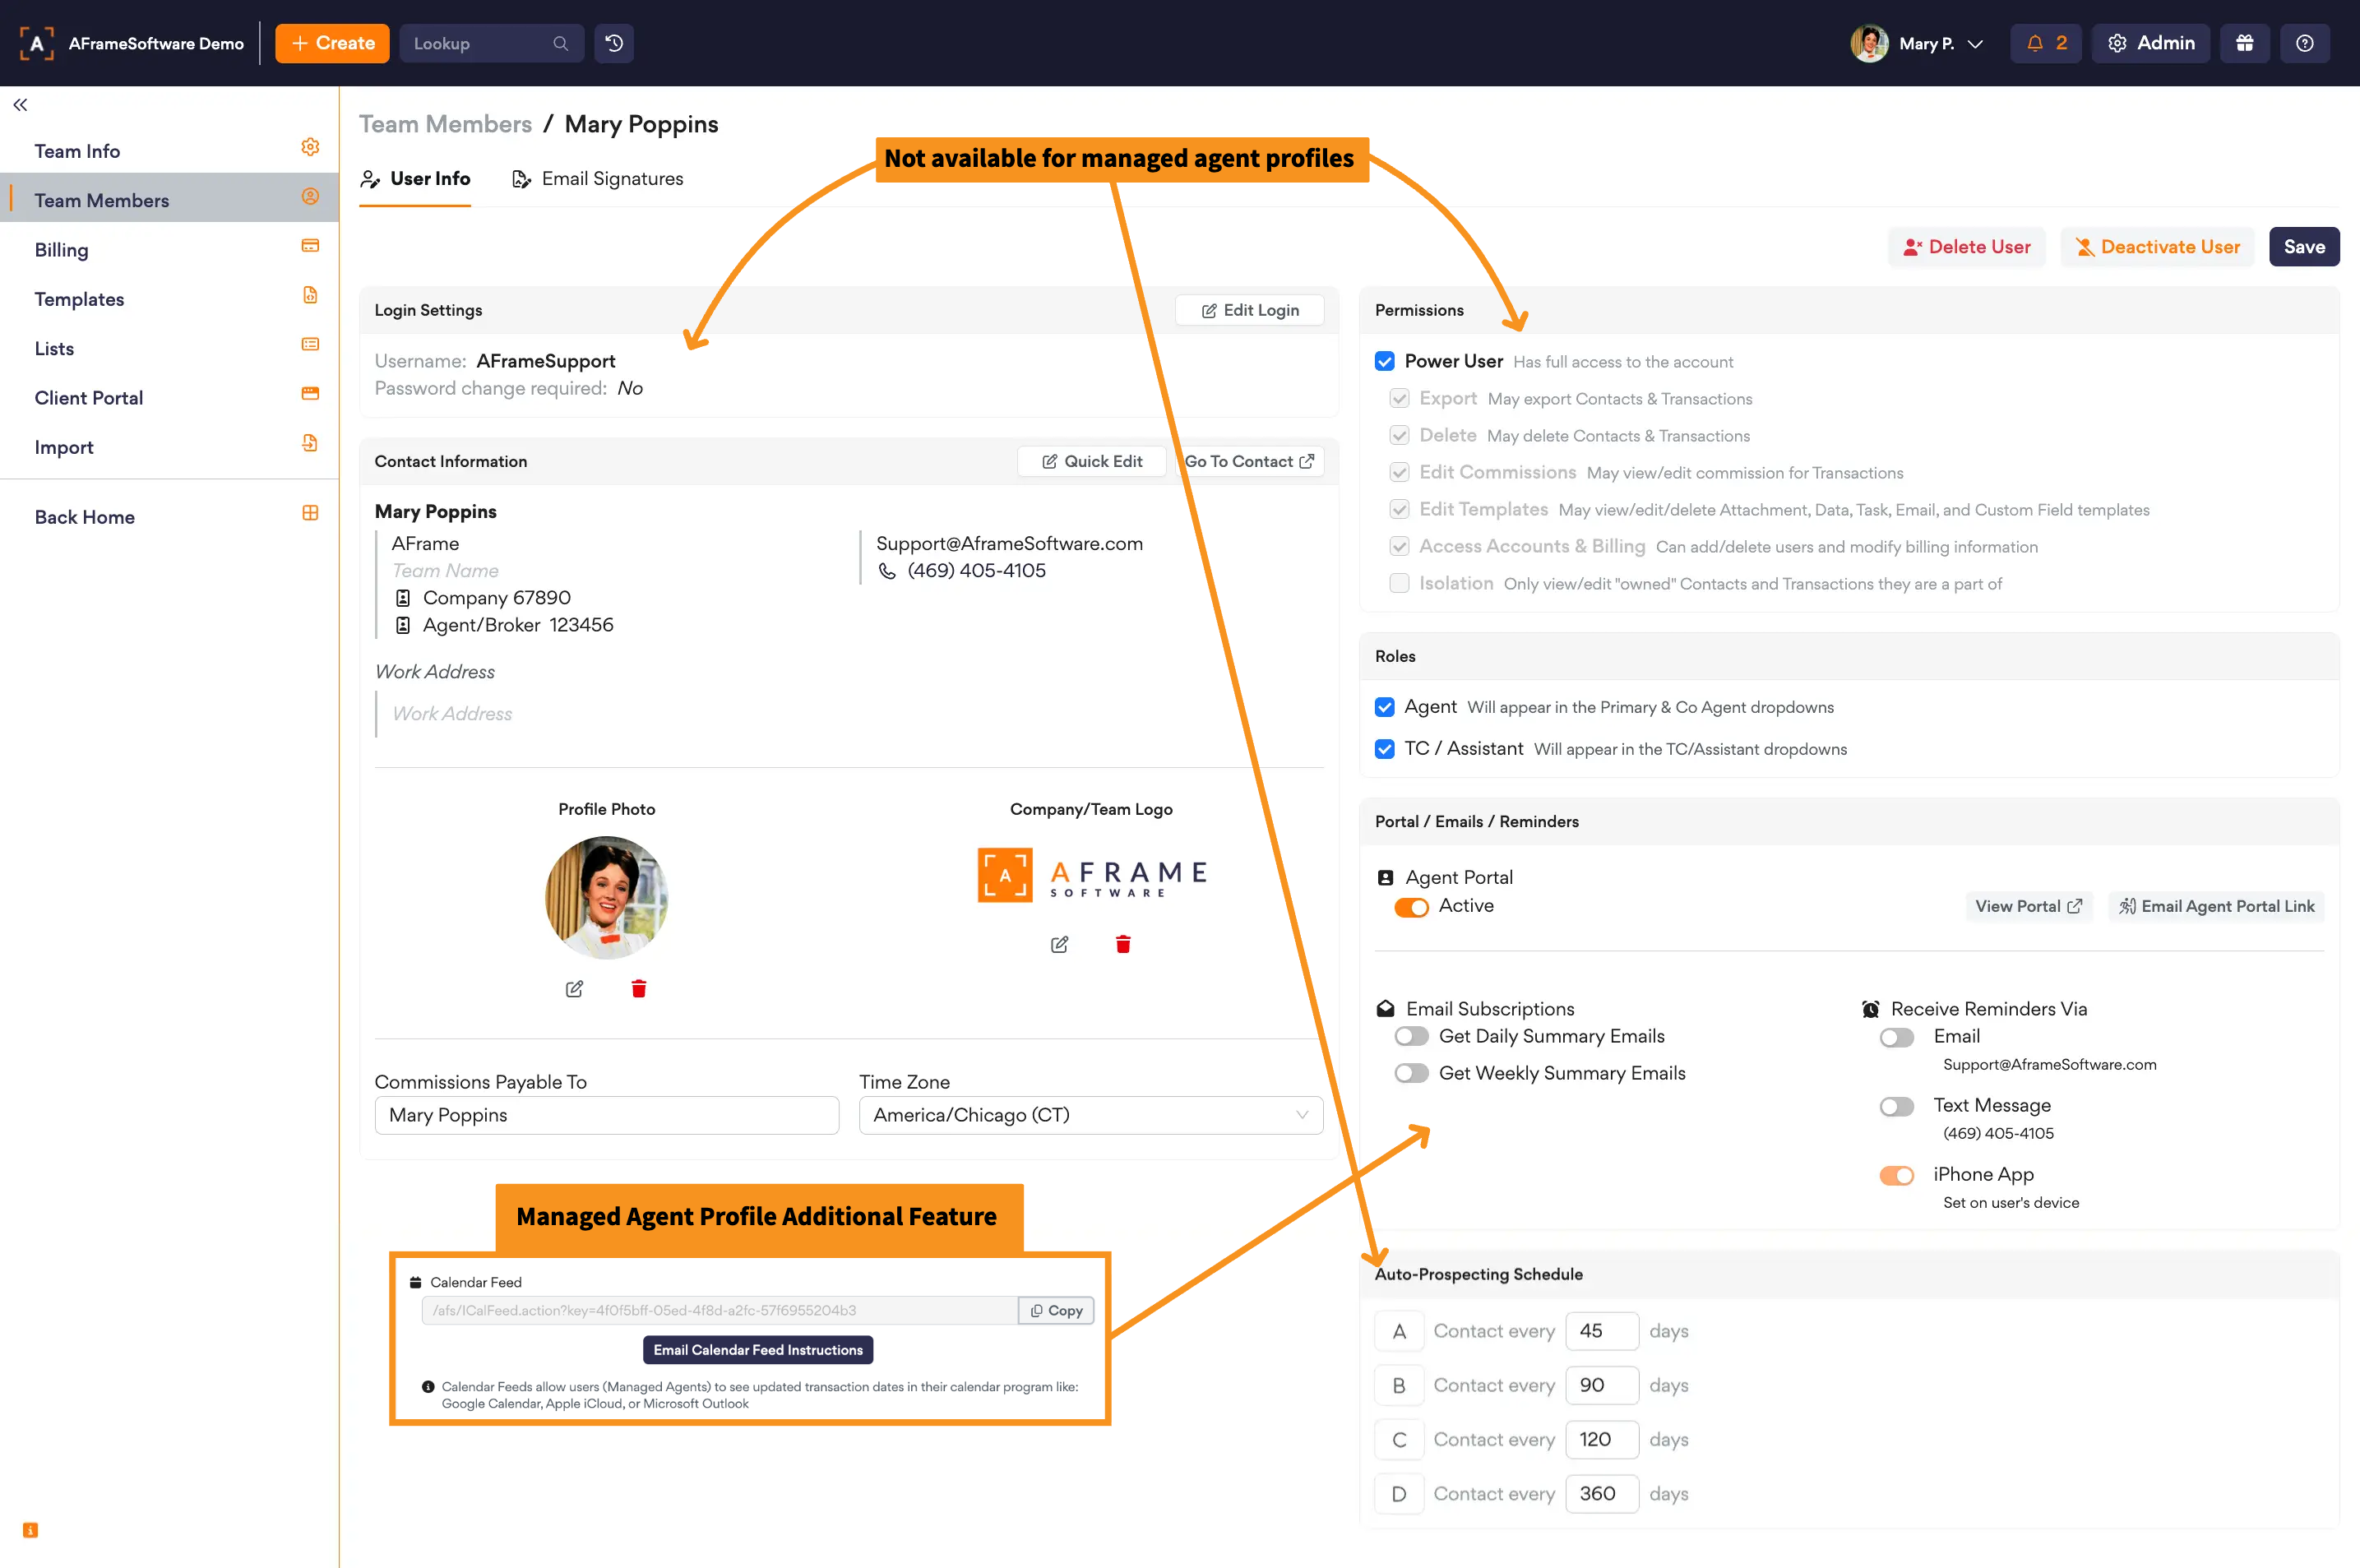2360x1568 pixels.
Task: Disable the Agent Portal Active toggle
Action: coord(1411,906)
